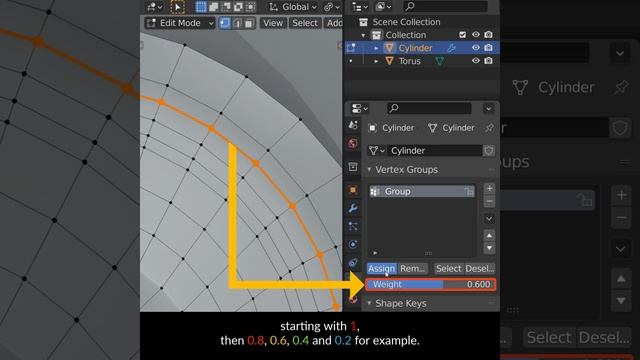Click the Cylinder modifier wrench in Outliner
Screen dimensions: 640x360
pyautogui.click(x=451, y=48)
